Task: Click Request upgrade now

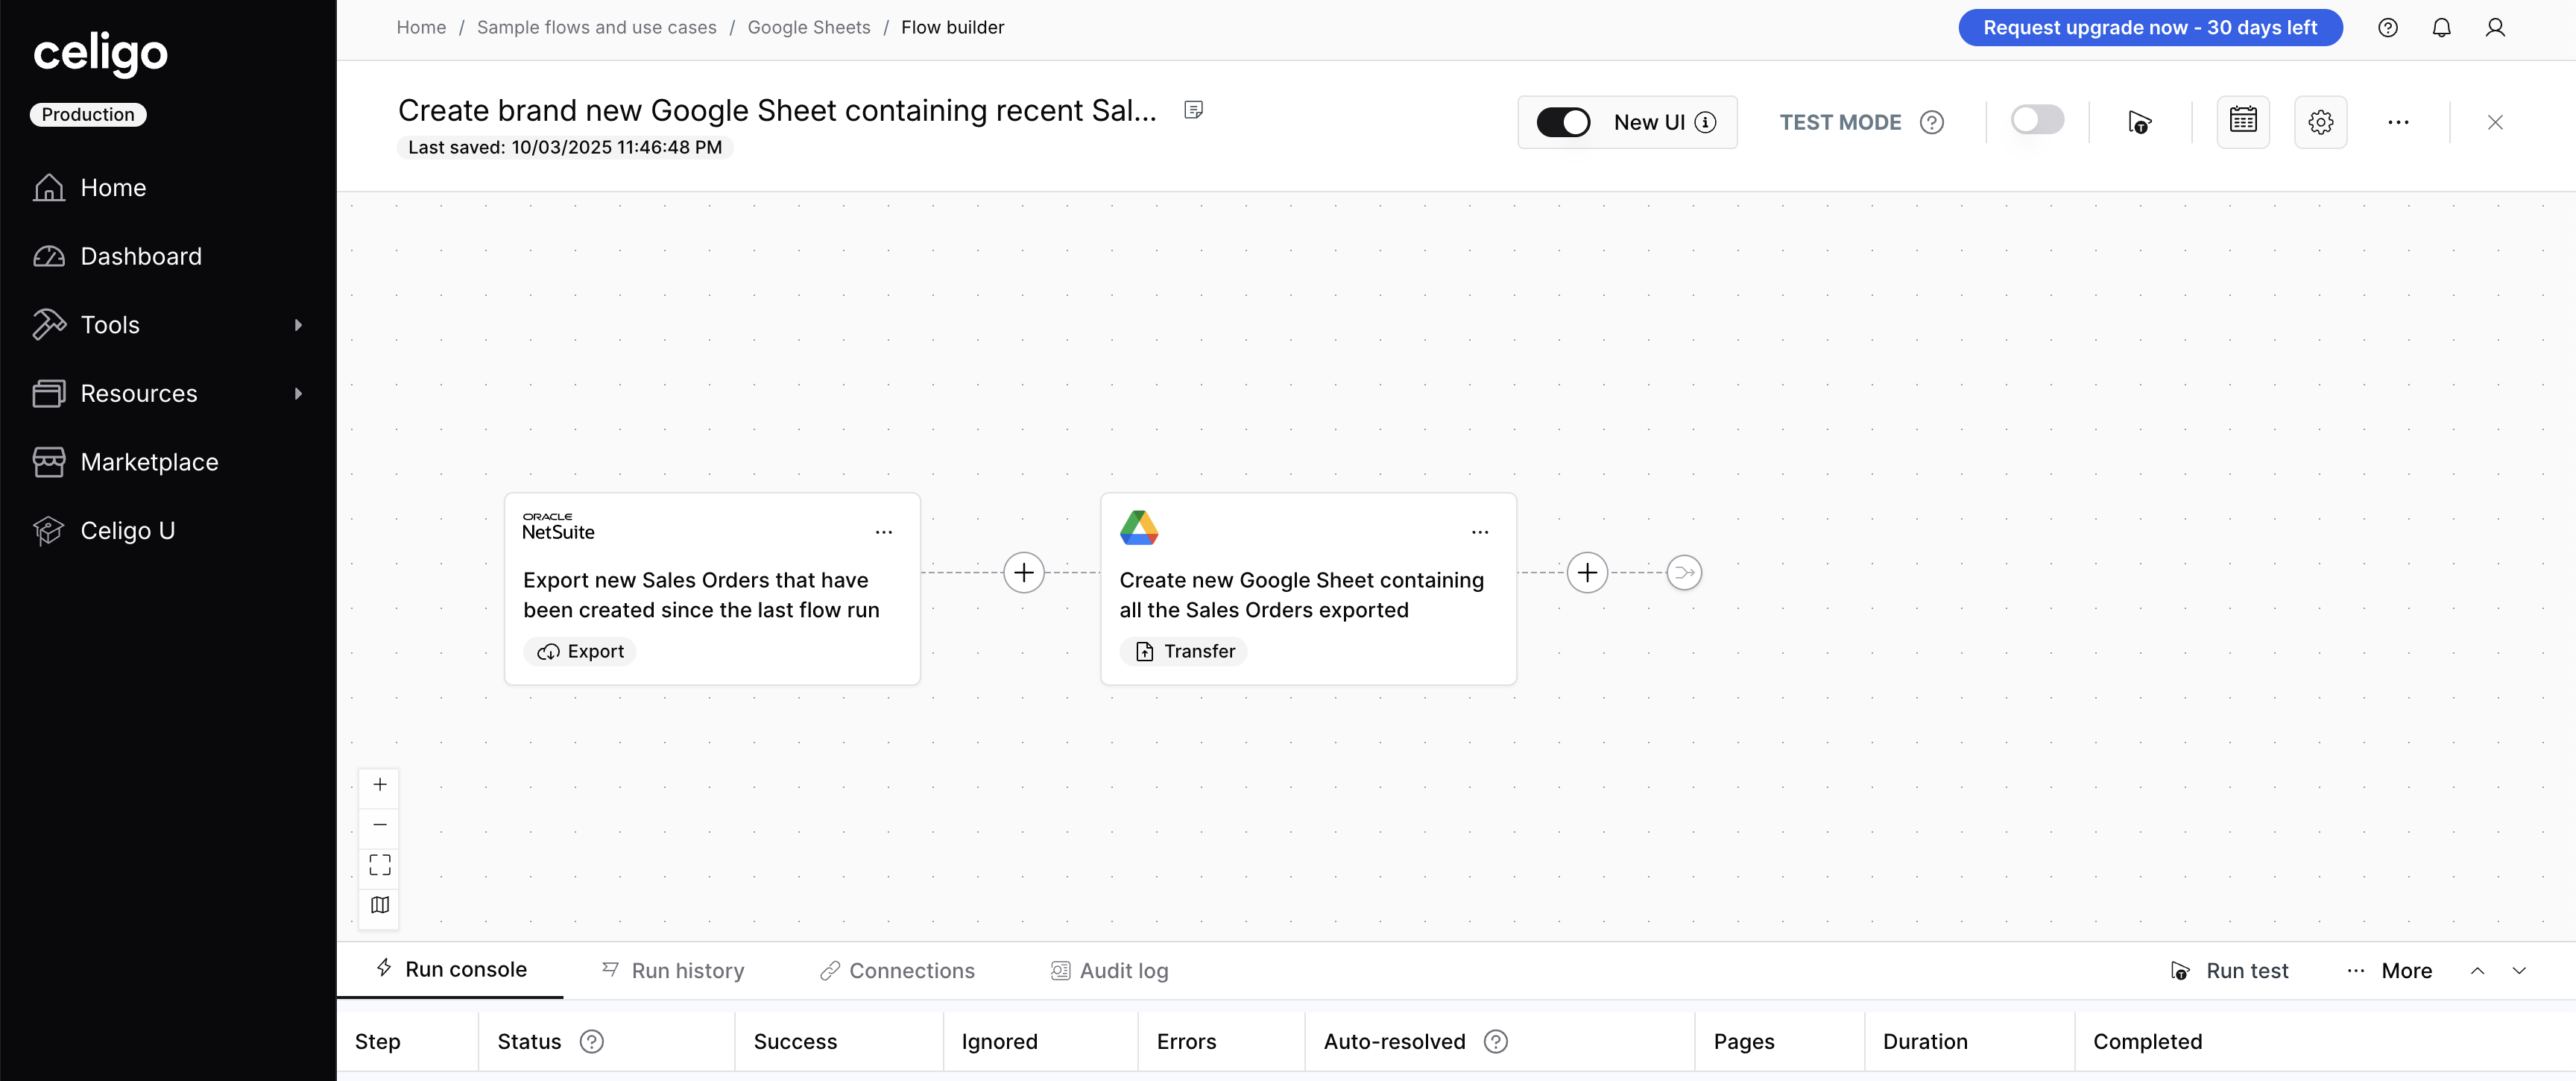Action: 2149,27
